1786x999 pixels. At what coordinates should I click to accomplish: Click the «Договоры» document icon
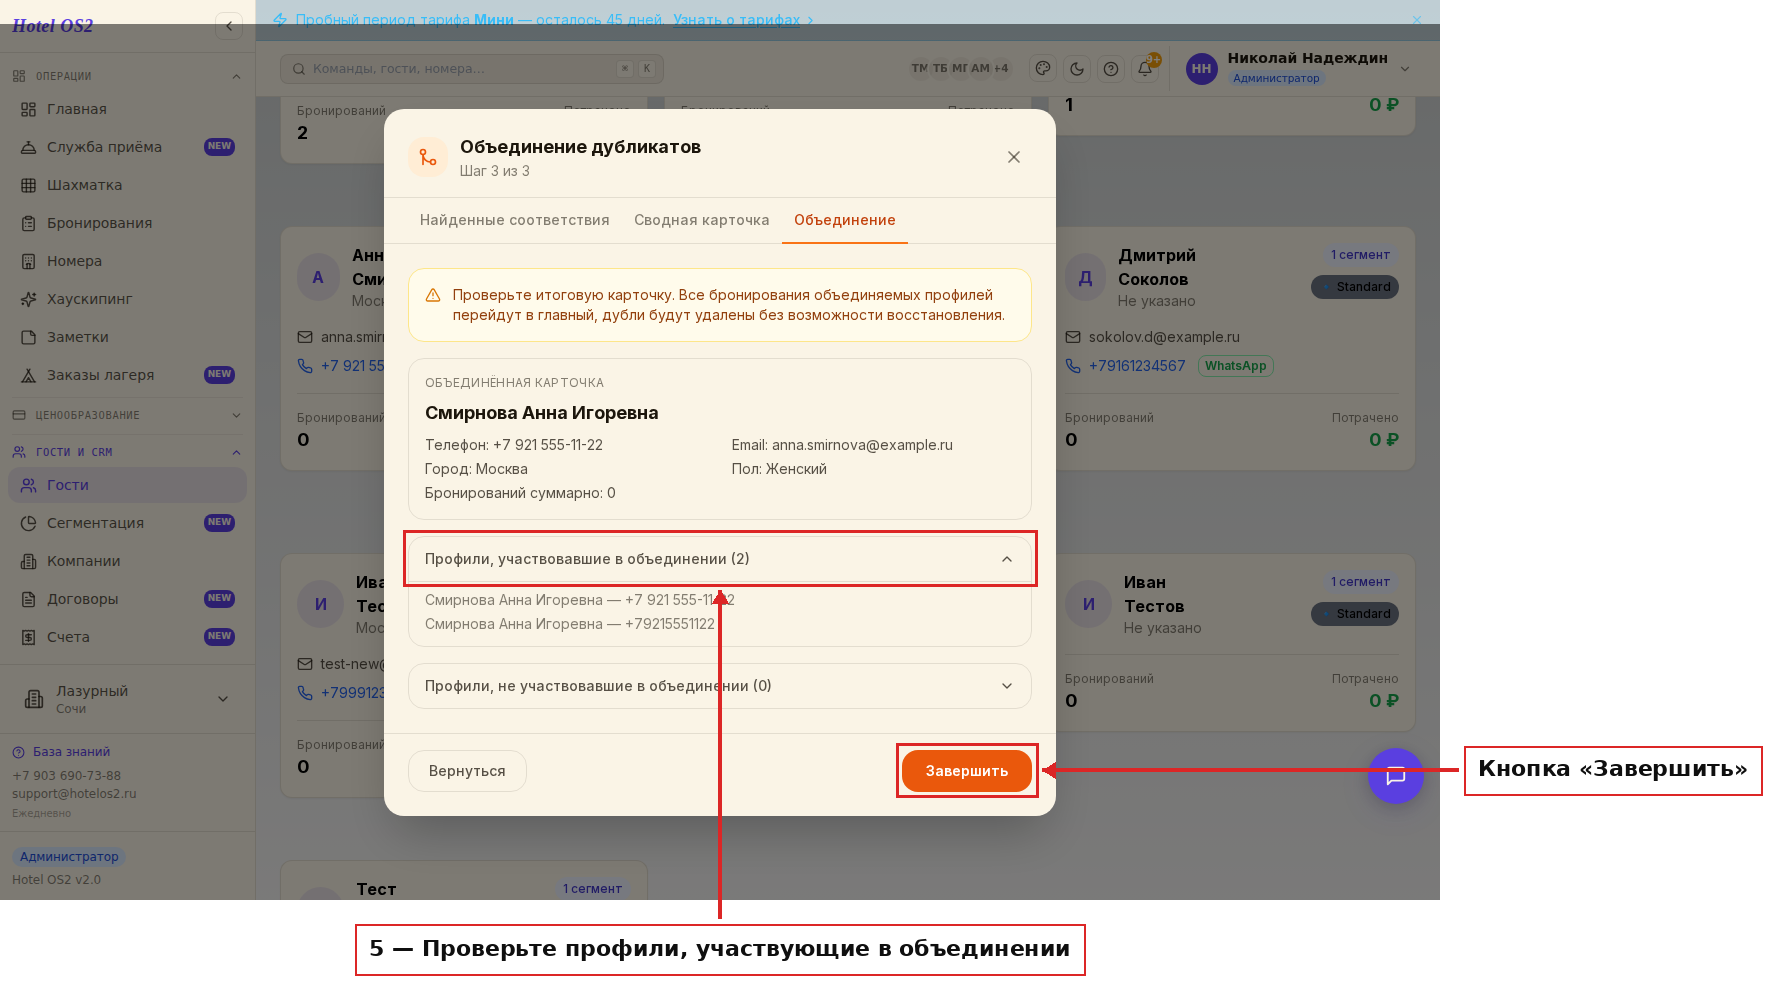pyautogui.click(x=29, y=599)
